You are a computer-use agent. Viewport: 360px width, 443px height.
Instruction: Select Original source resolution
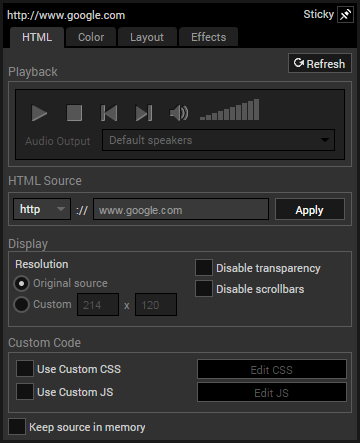tap(21, 284)
